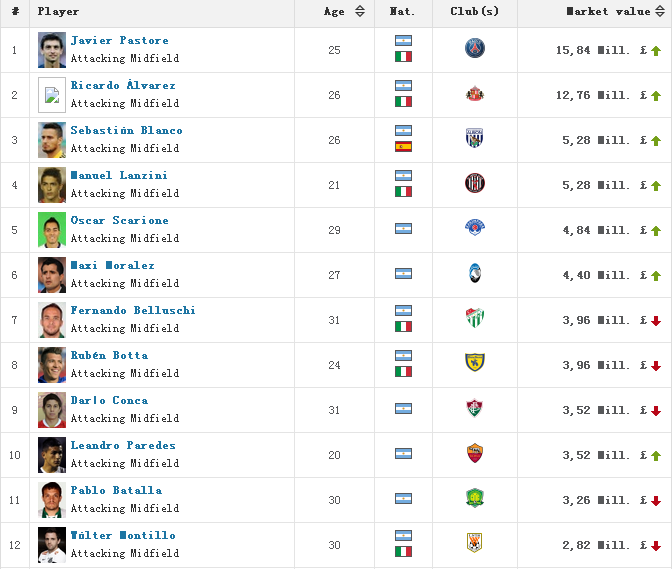This screenshot has width=672, height=569.
Task: Click the Fluminense crest in Darío Conca's row
Action: [x=474, y=408]
